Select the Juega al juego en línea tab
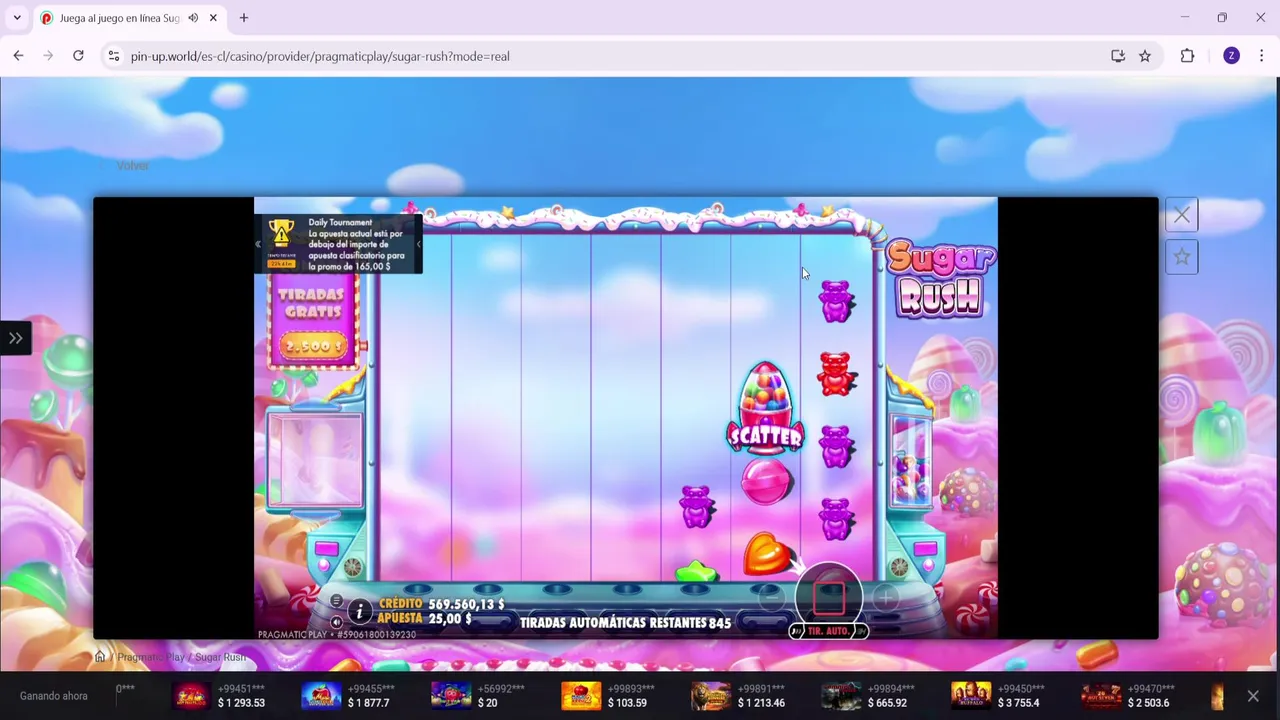The height and width of the screenshot is (720, 1280). pyautogui.click(x=130, y=18)
